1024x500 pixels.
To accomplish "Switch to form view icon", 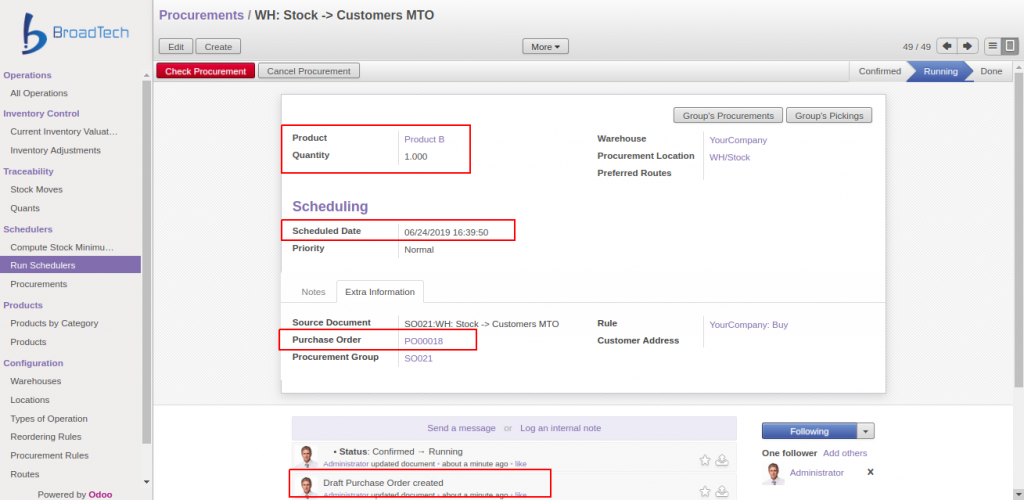I will 1010,46.
